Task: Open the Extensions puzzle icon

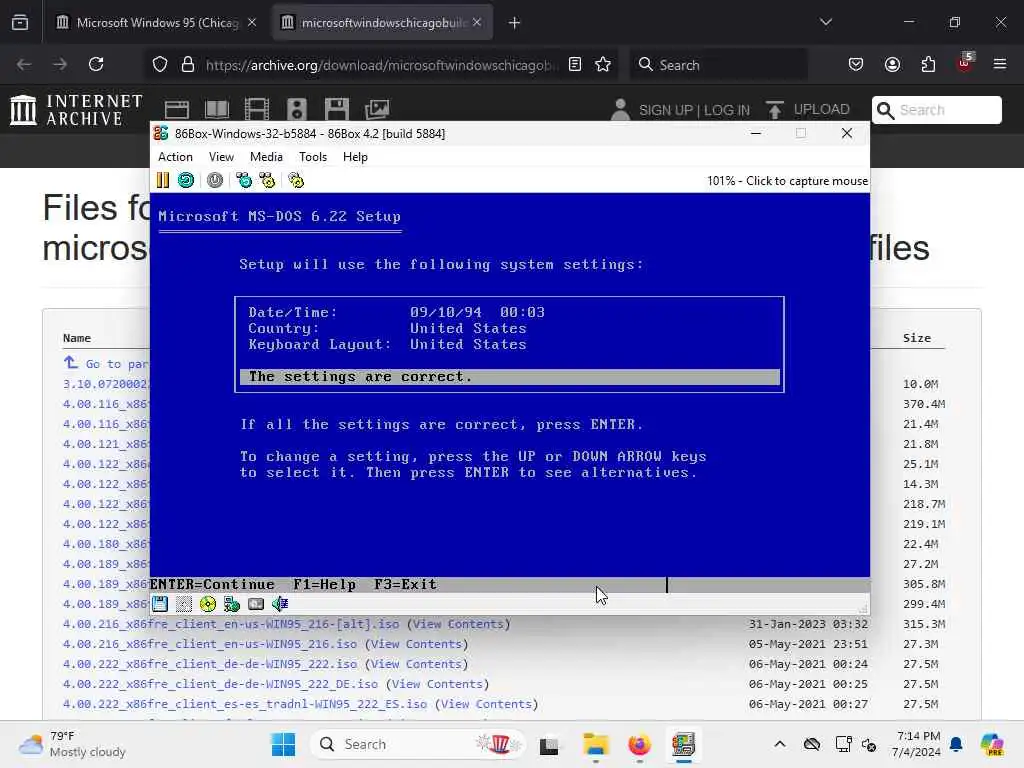Action: (928, 64)
